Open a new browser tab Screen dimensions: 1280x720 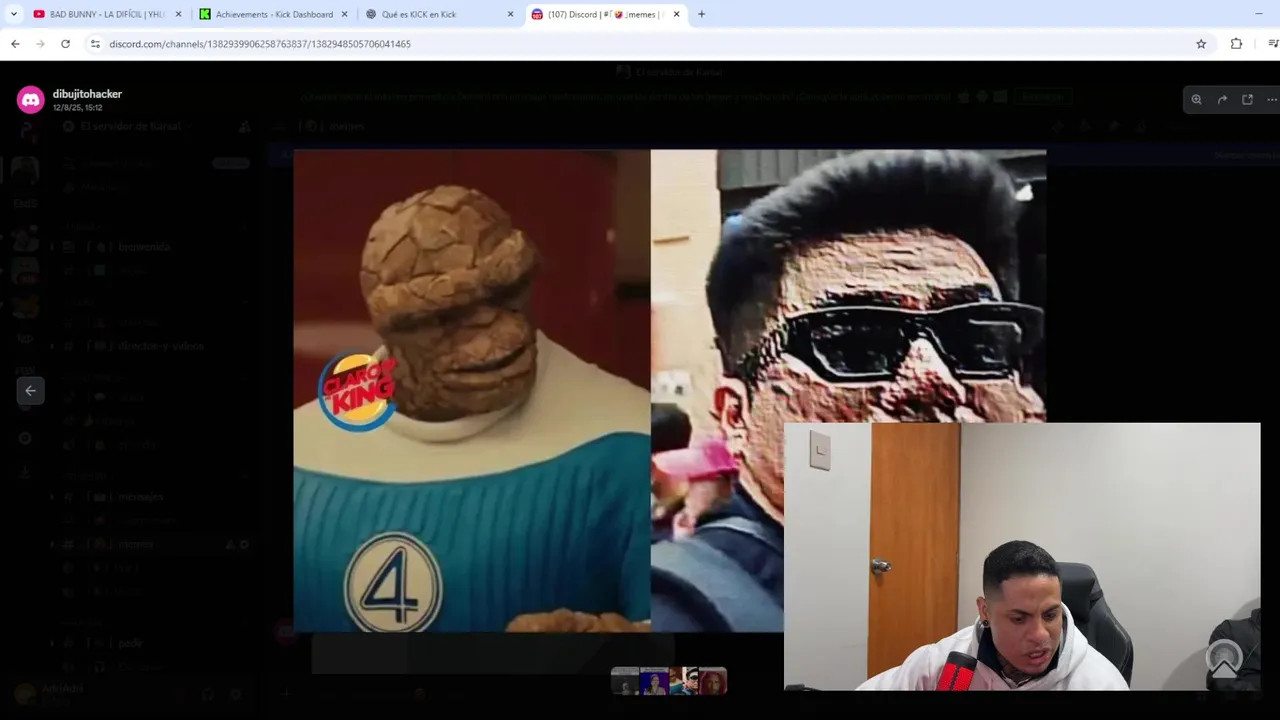701,14
